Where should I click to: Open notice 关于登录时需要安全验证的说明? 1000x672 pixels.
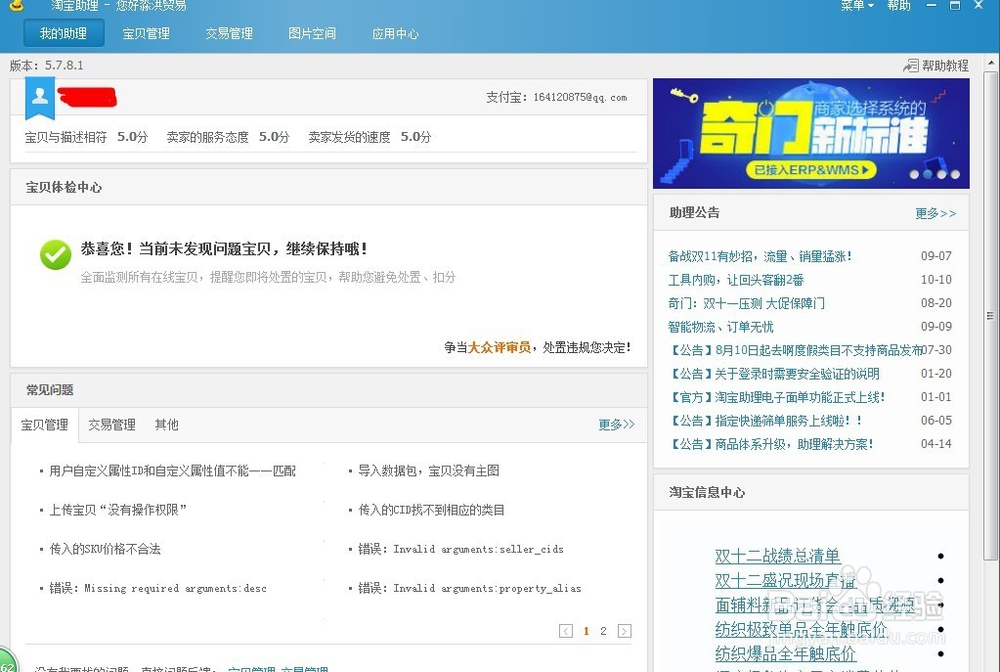(774, 374)
